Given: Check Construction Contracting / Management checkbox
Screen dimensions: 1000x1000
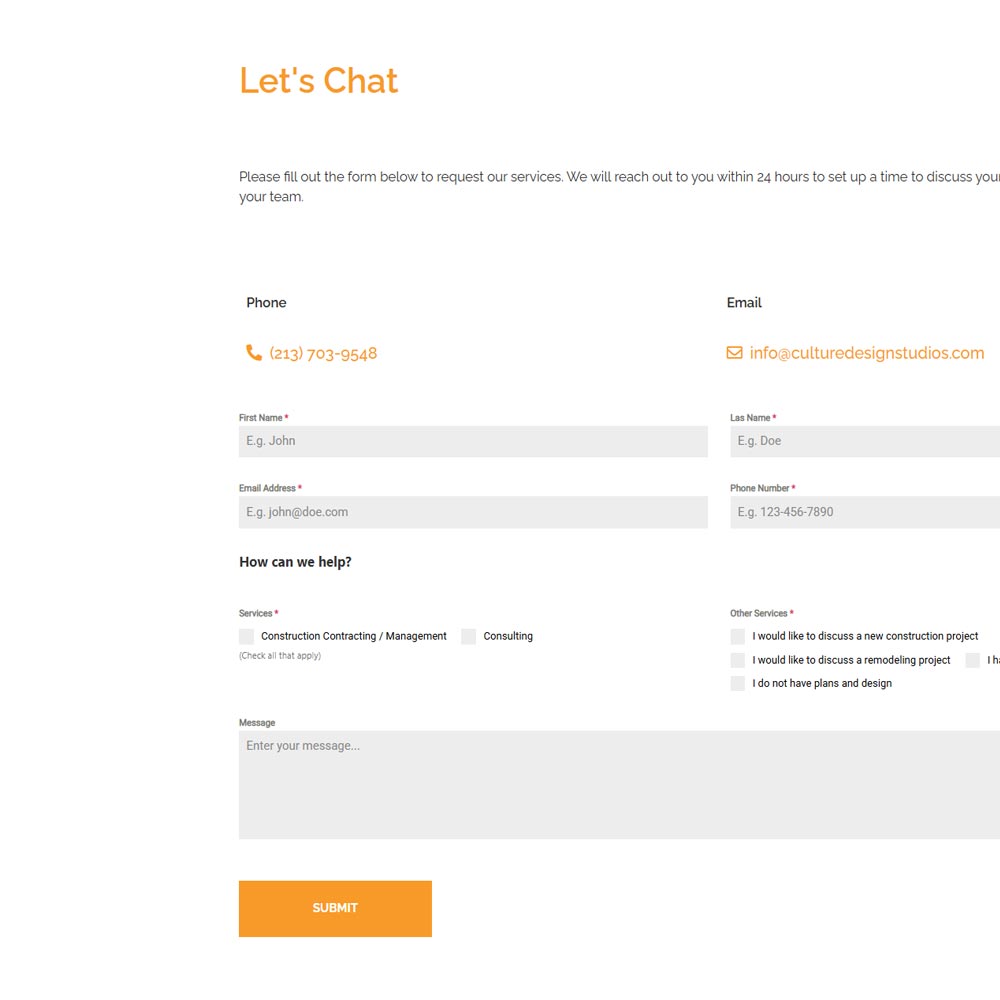Looking at the screenshot, I should coord(246,636).
